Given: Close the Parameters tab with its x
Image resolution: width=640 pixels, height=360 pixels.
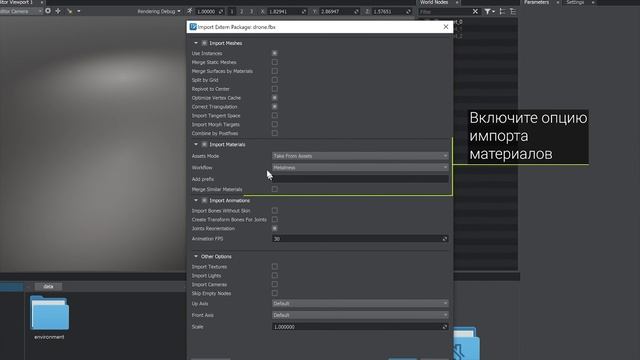Looking at the screenshot, I should 558,2.
